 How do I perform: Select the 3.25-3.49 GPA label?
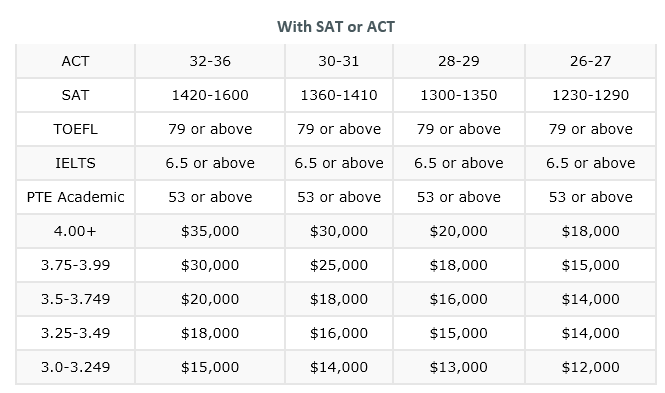click(75, 333)
